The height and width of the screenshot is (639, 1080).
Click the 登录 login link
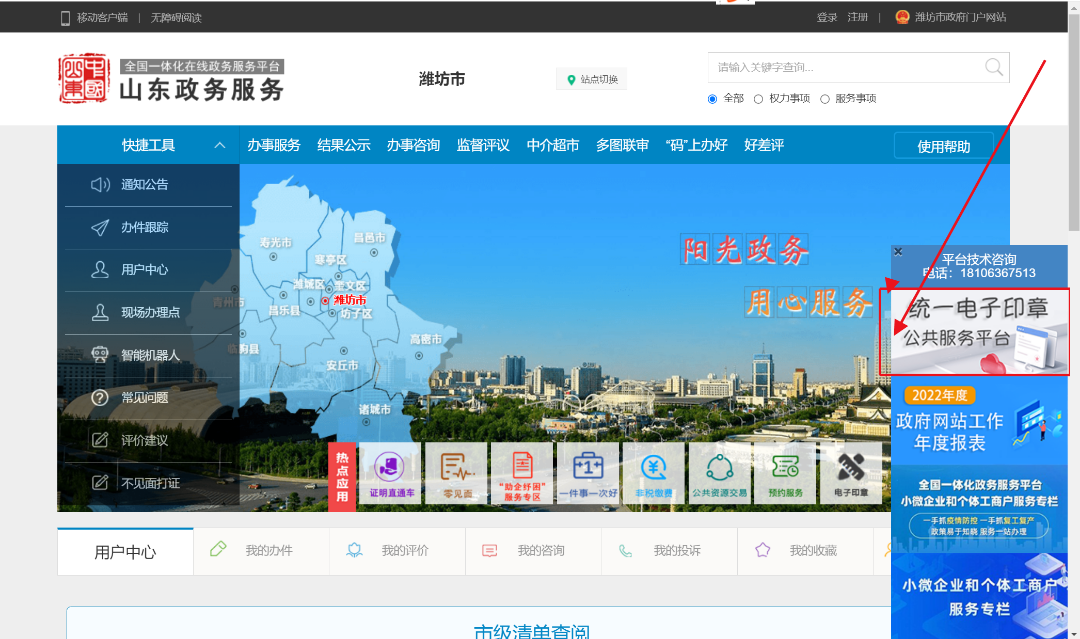(x=827, y=17)
